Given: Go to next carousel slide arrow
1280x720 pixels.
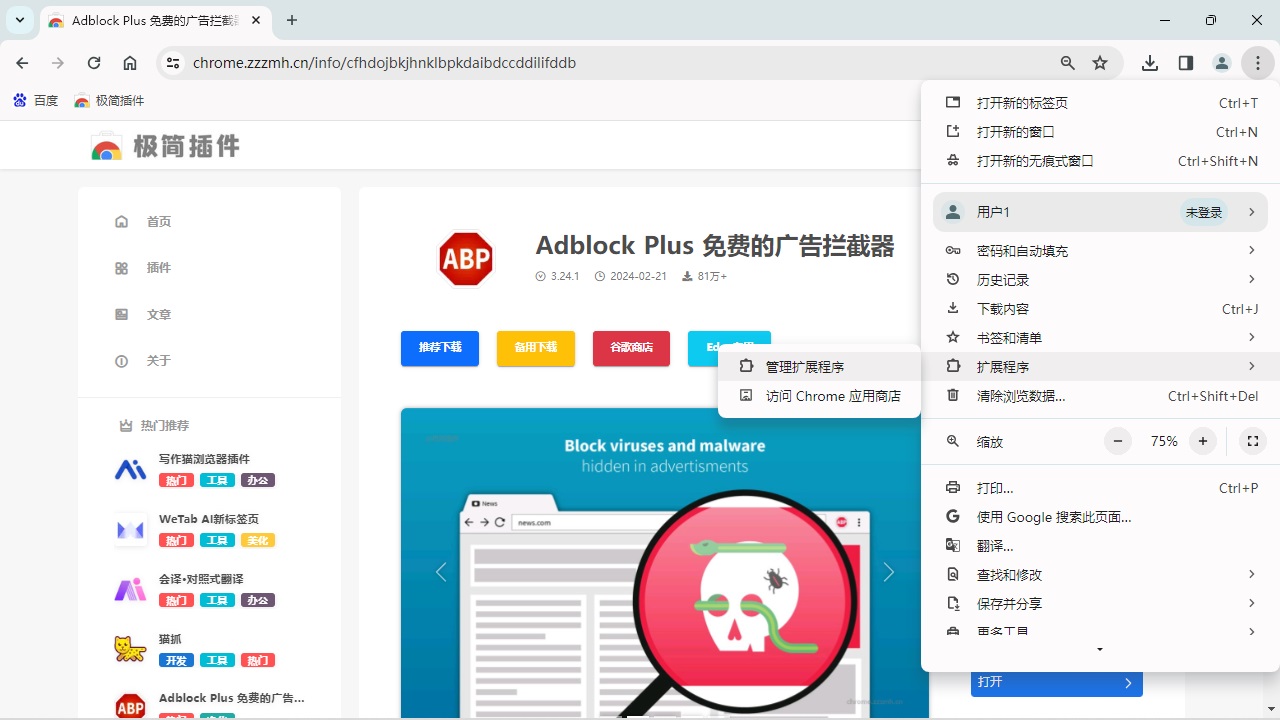Looking at the screenshot, I should pyautogui.click(x=888, y=572).
